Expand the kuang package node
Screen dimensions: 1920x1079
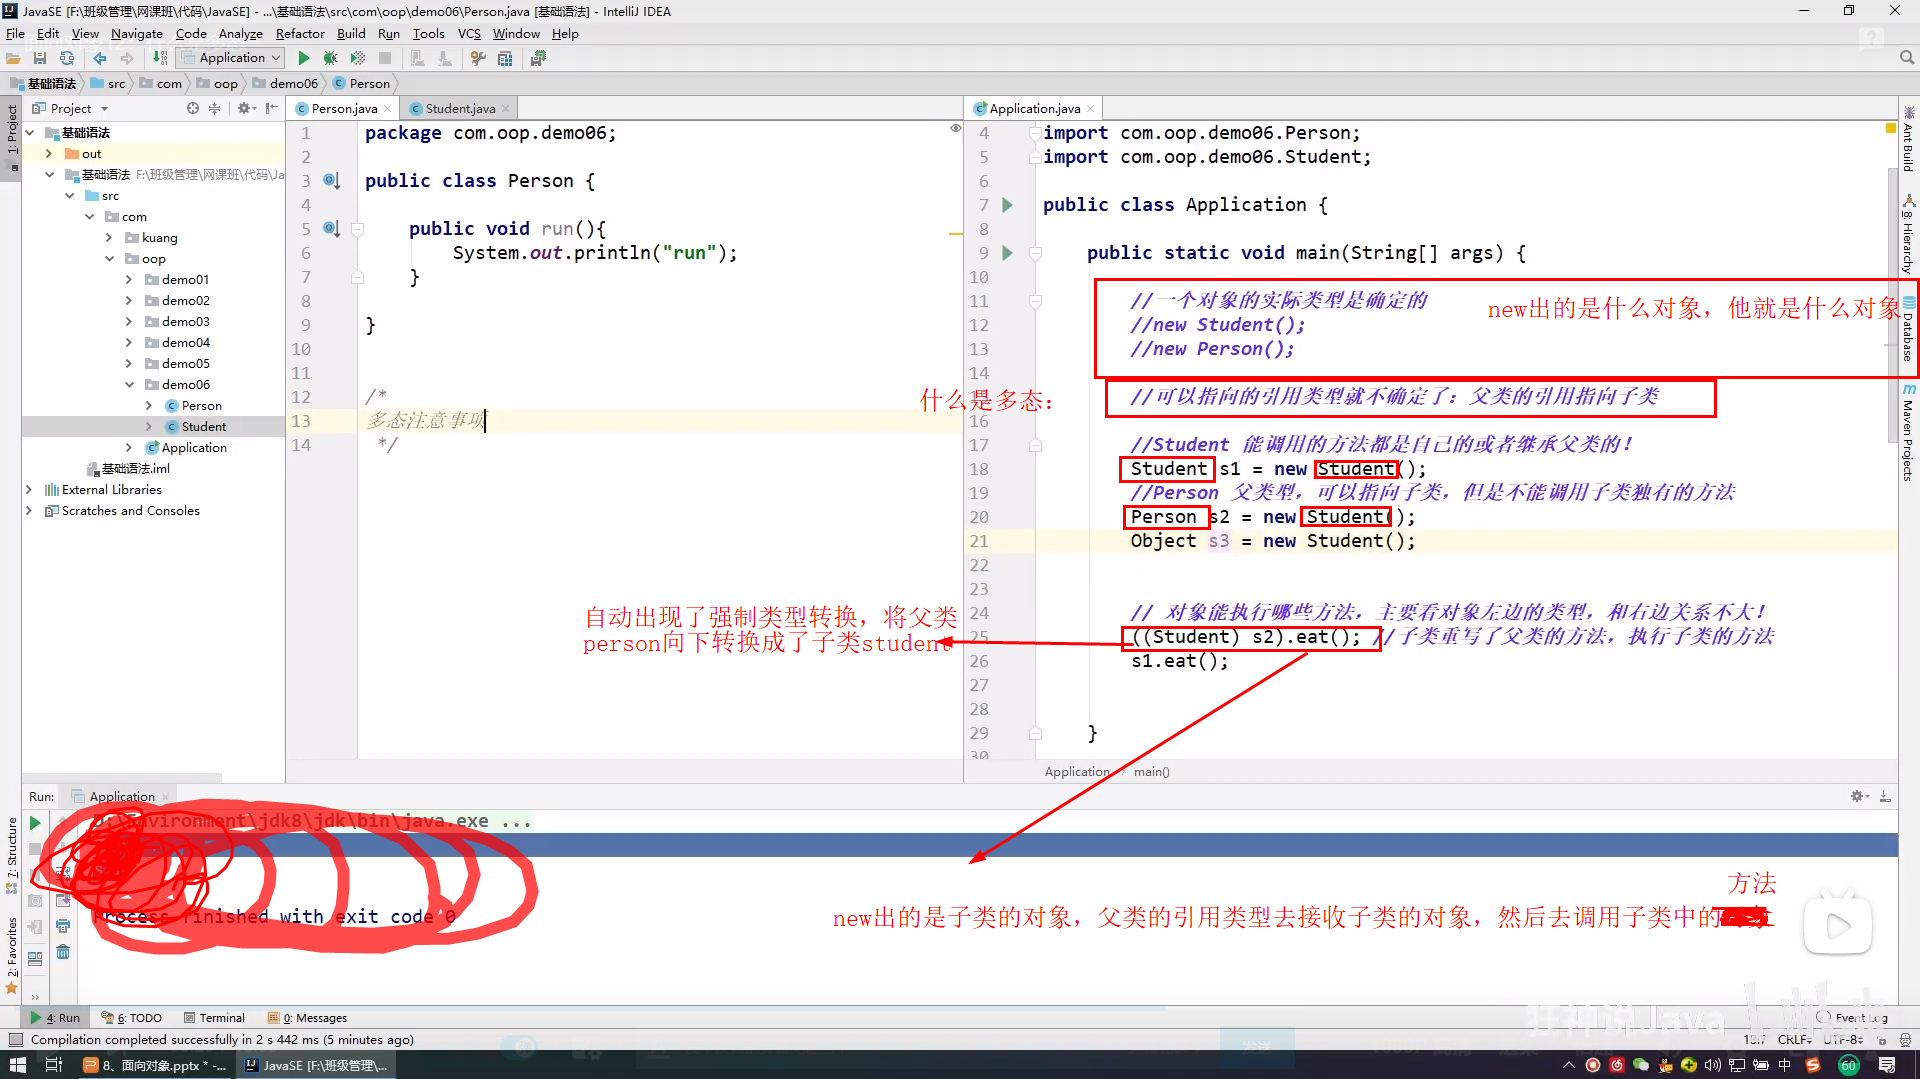(x=109, y=237)
